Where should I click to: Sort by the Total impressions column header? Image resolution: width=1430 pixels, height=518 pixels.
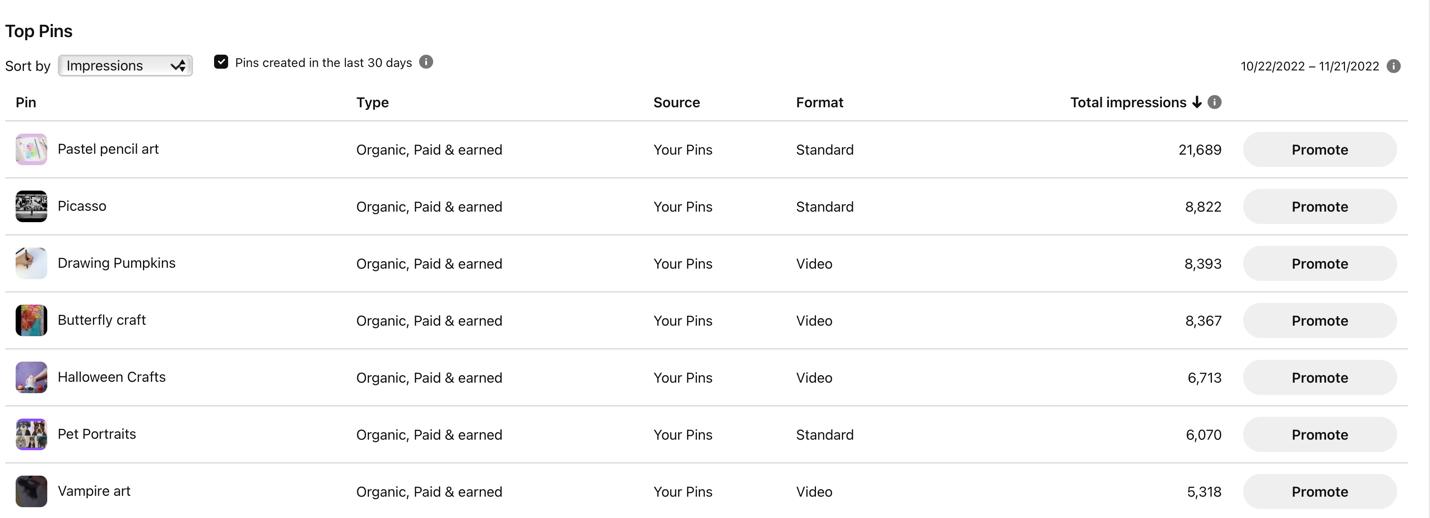click(x=1127, y=102)
